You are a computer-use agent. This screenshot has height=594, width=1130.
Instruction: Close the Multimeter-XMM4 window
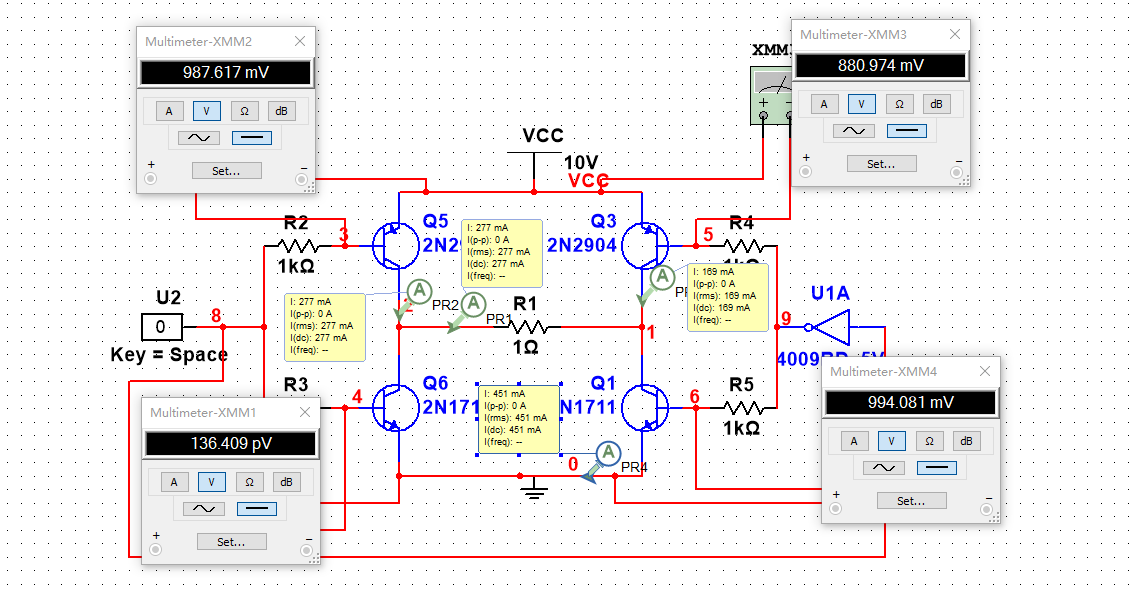point(985,371)
